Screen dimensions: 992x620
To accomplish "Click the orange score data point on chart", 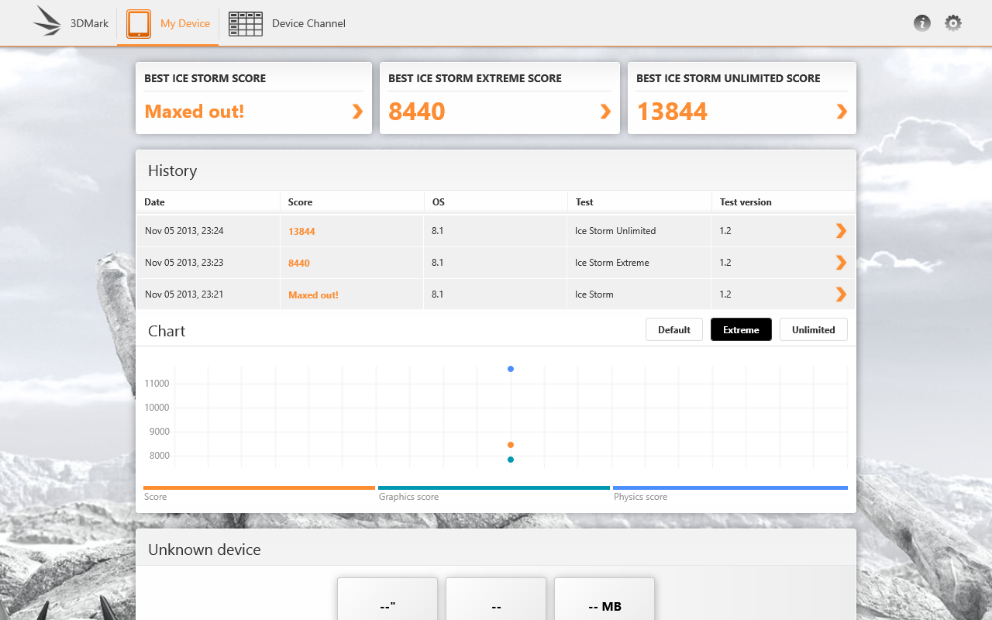I will (x=511, y=445).
